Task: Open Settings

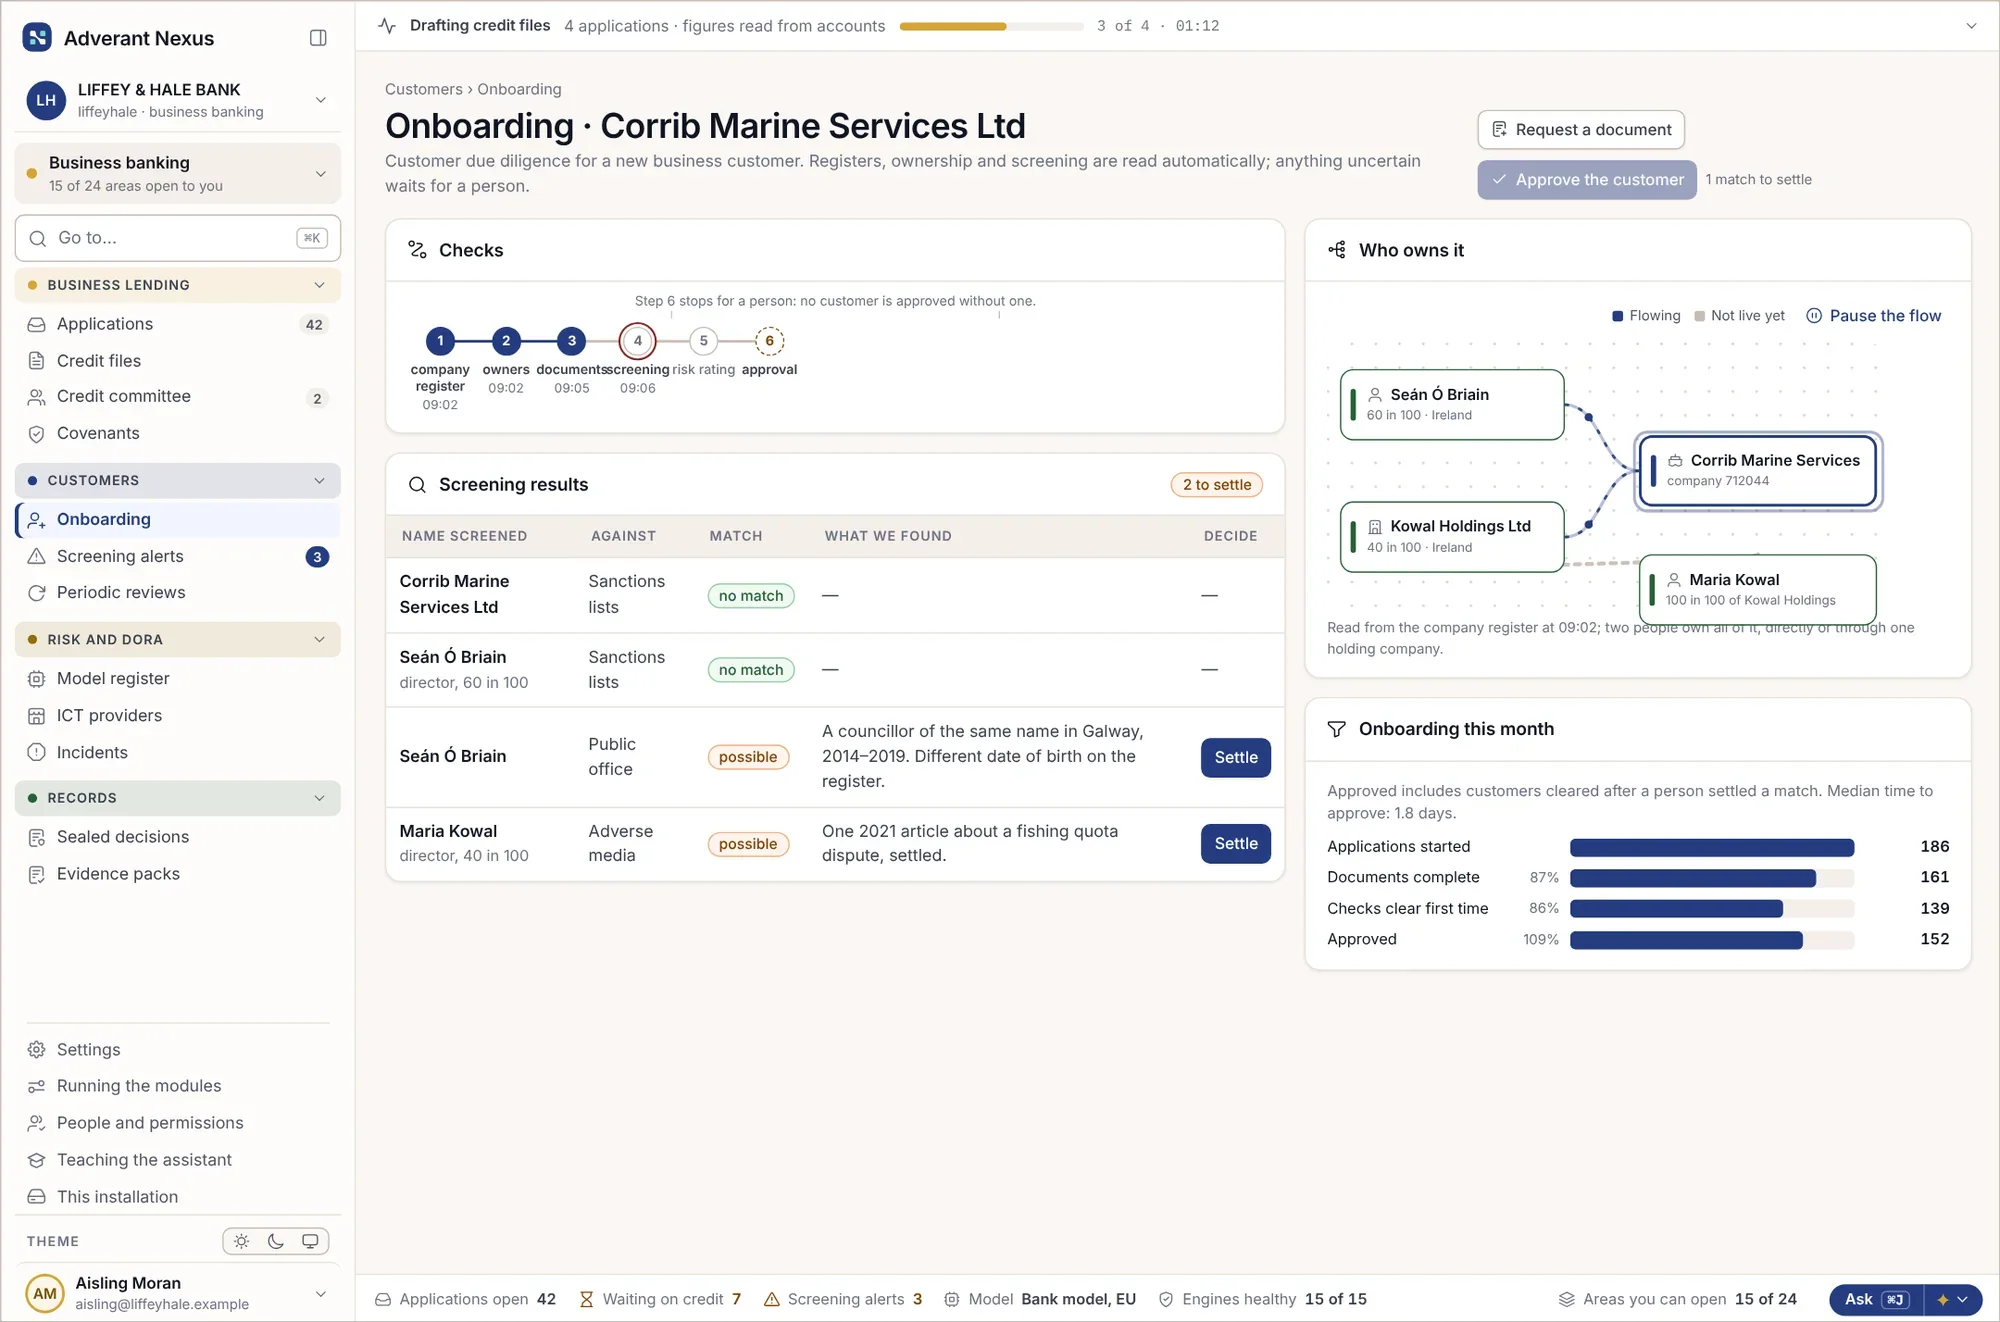Action: pos(178,1050)
